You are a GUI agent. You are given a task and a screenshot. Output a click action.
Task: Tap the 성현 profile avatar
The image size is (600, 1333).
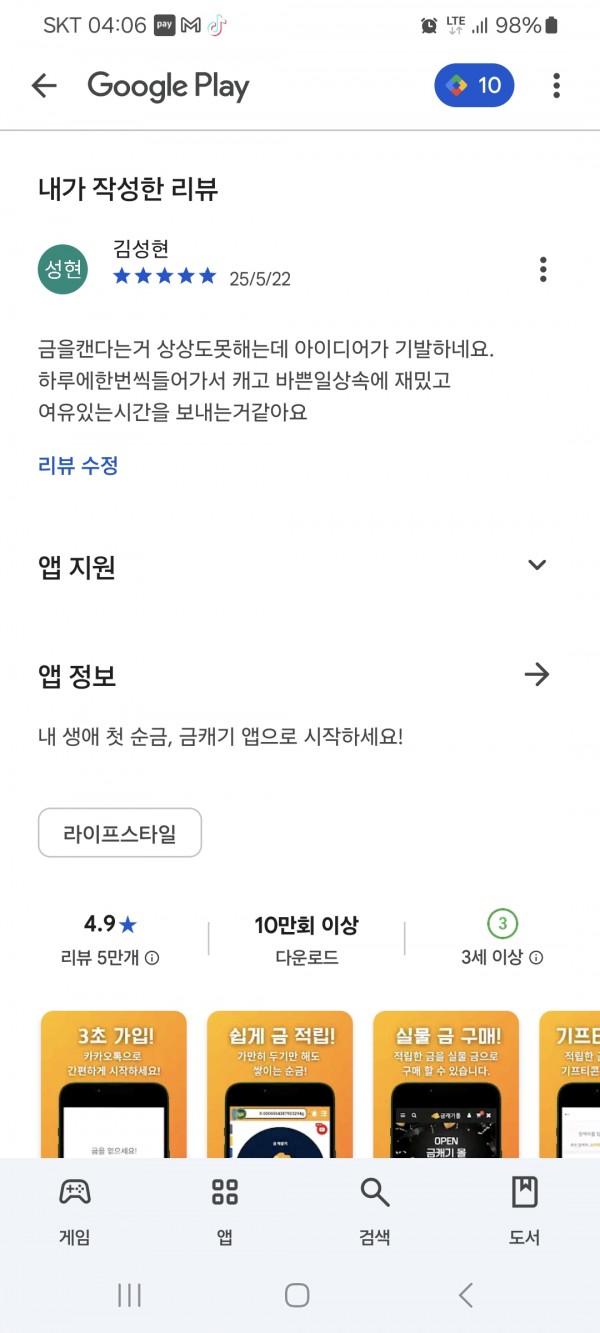coord(63,269)
